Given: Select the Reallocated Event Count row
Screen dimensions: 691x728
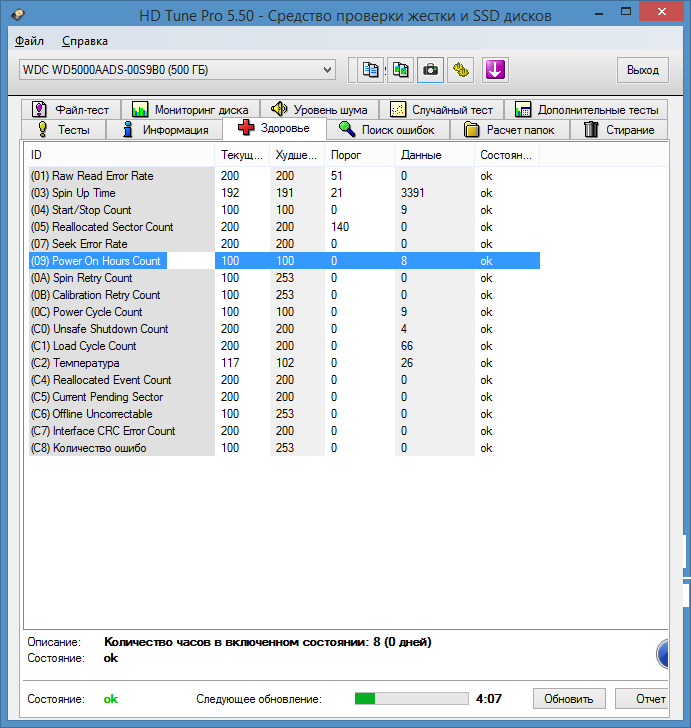Looking at the screenshot, I should pos(284,380).
